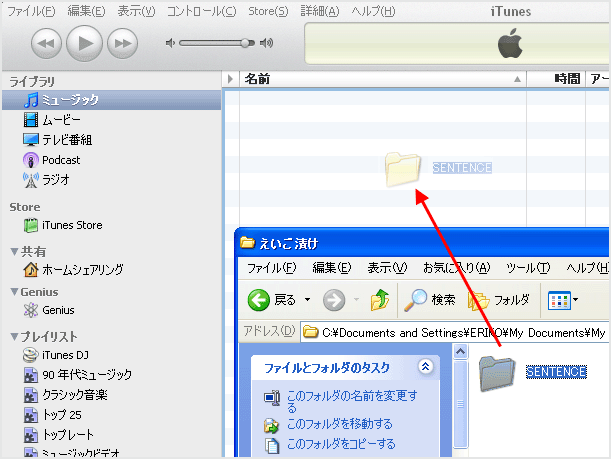Click the copy folder task icon
The width and height of the screenshot is (611, 459).
pyautogui.click(x=272, y=445)
